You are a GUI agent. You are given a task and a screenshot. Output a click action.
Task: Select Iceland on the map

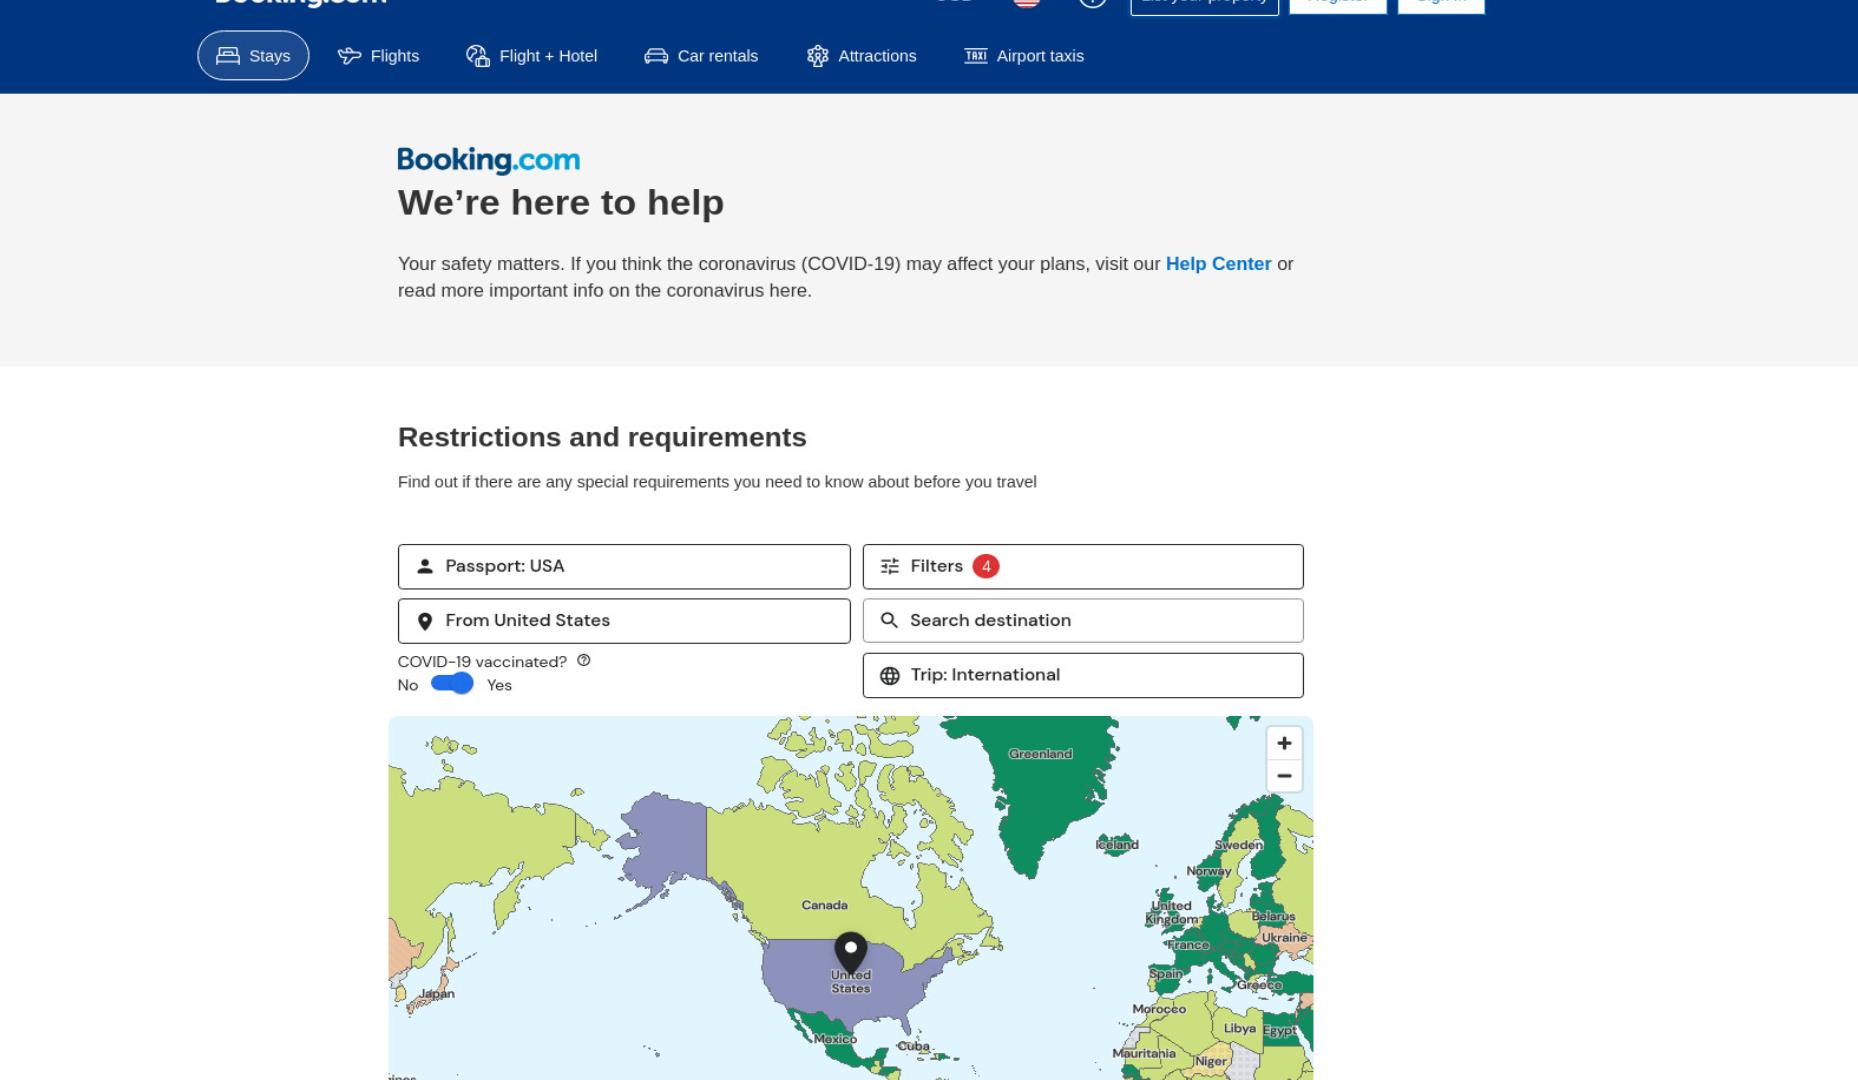[x=1117, y=845]
